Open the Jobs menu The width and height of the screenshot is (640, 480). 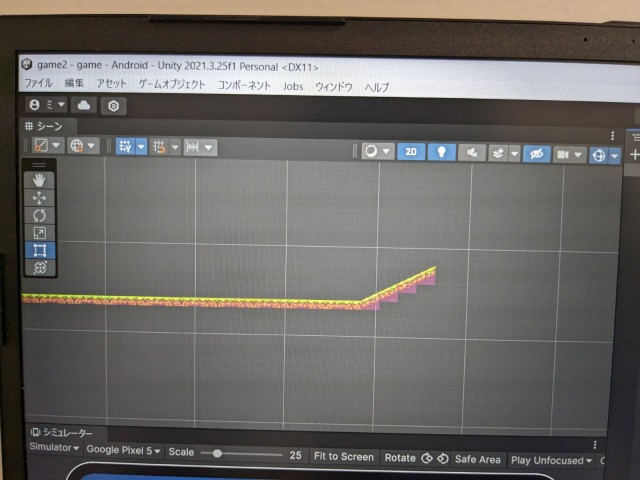click(x=293, y=86)
